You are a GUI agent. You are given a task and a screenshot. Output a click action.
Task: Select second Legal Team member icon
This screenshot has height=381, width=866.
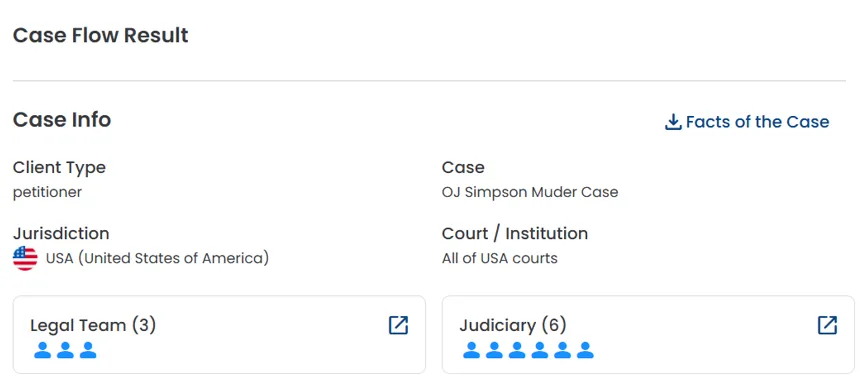[65, 350]
